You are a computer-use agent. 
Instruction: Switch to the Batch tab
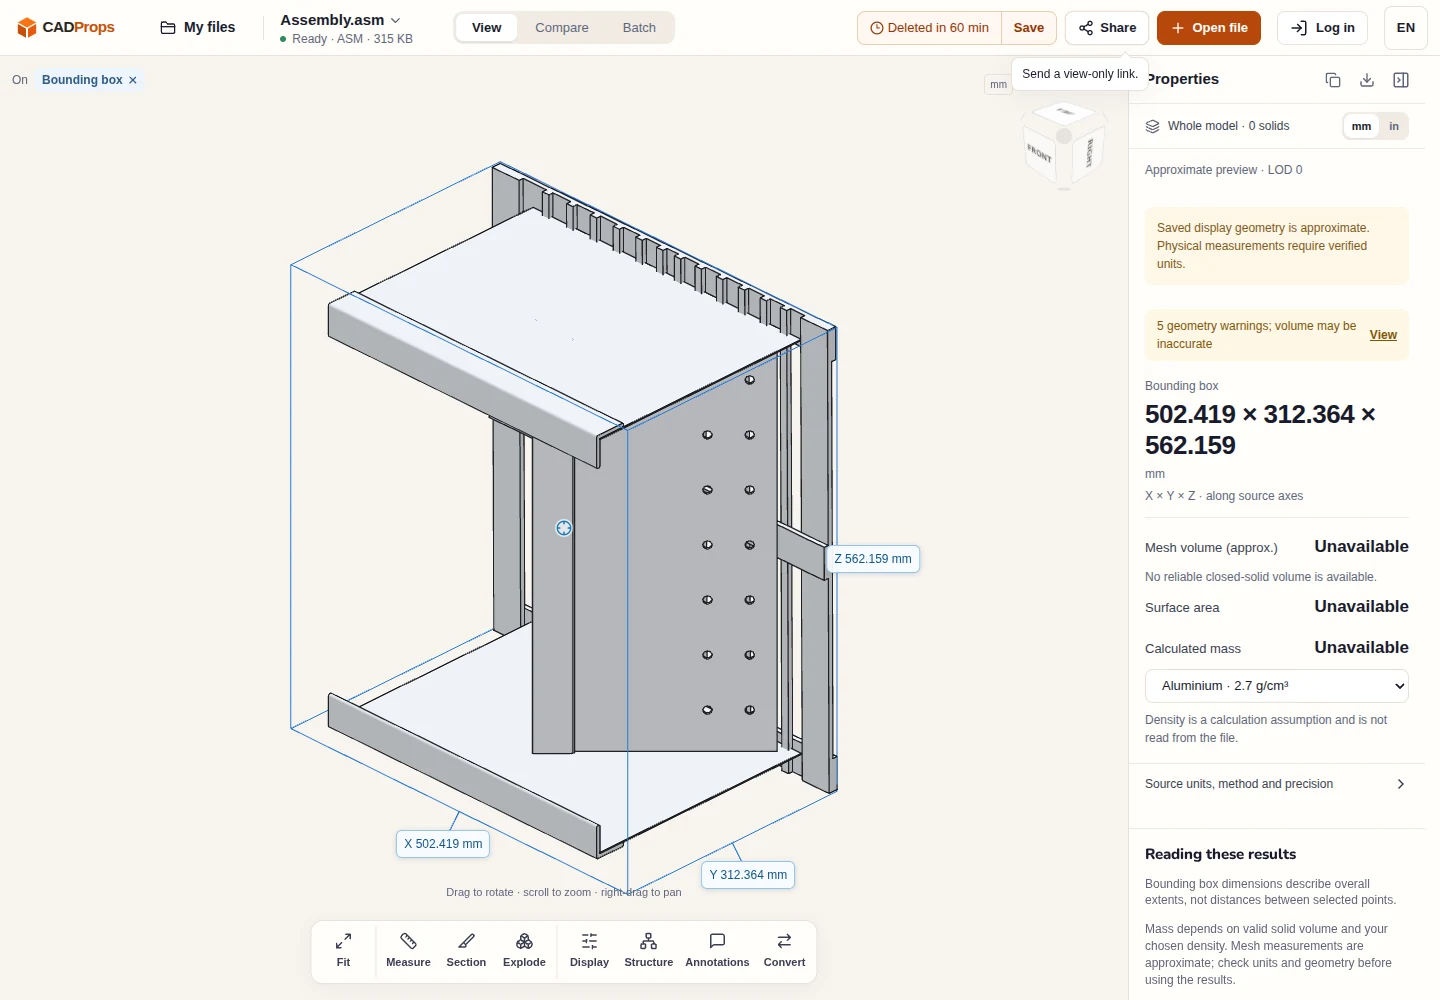639,27
